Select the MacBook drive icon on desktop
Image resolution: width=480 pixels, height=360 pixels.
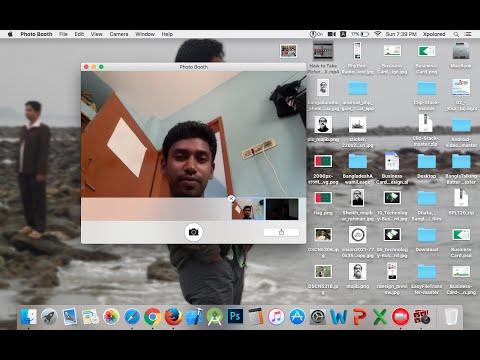coord(461,51)
